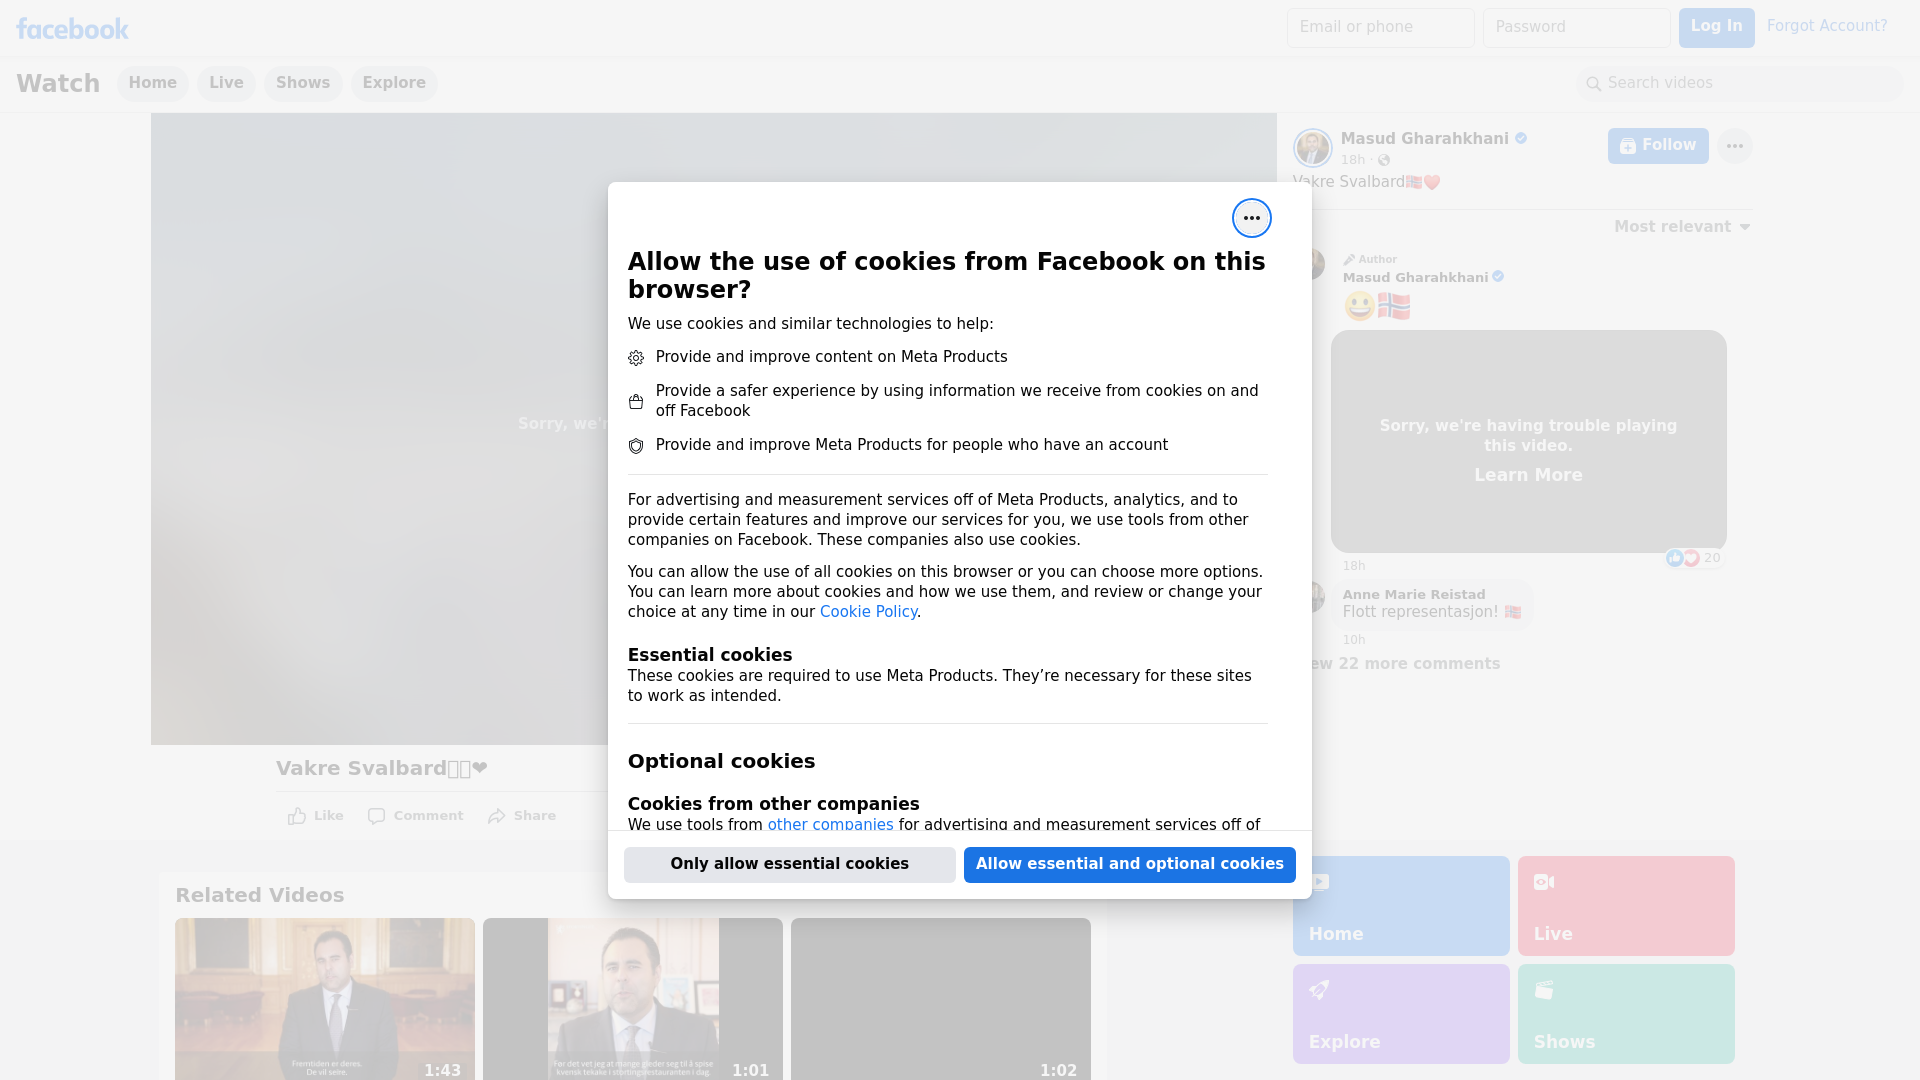Click the facebook logo

click(x=72, y=29)
